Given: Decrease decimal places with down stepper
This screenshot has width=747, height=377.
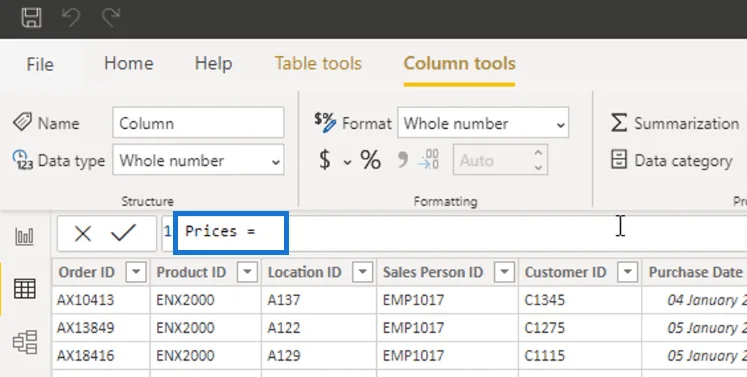Looking at the screenshot, I should [x=538, y=168].
